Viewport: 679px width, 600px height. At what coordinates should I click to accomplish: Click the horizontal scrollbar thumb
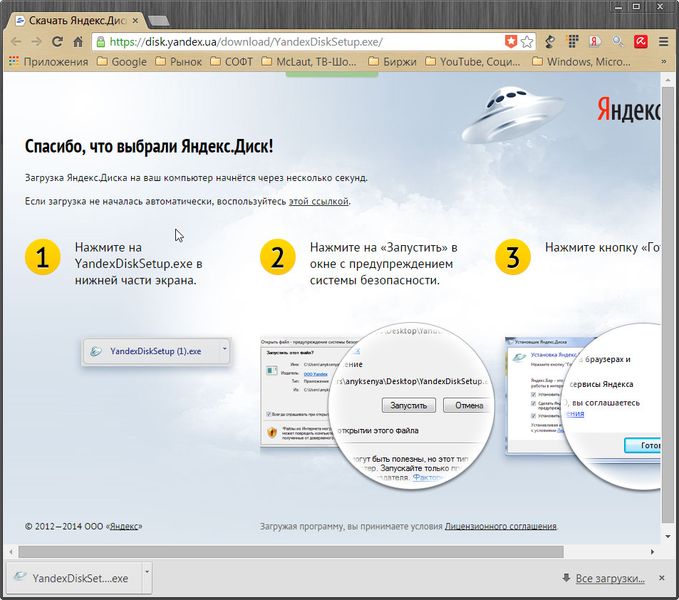pos(291,552)
